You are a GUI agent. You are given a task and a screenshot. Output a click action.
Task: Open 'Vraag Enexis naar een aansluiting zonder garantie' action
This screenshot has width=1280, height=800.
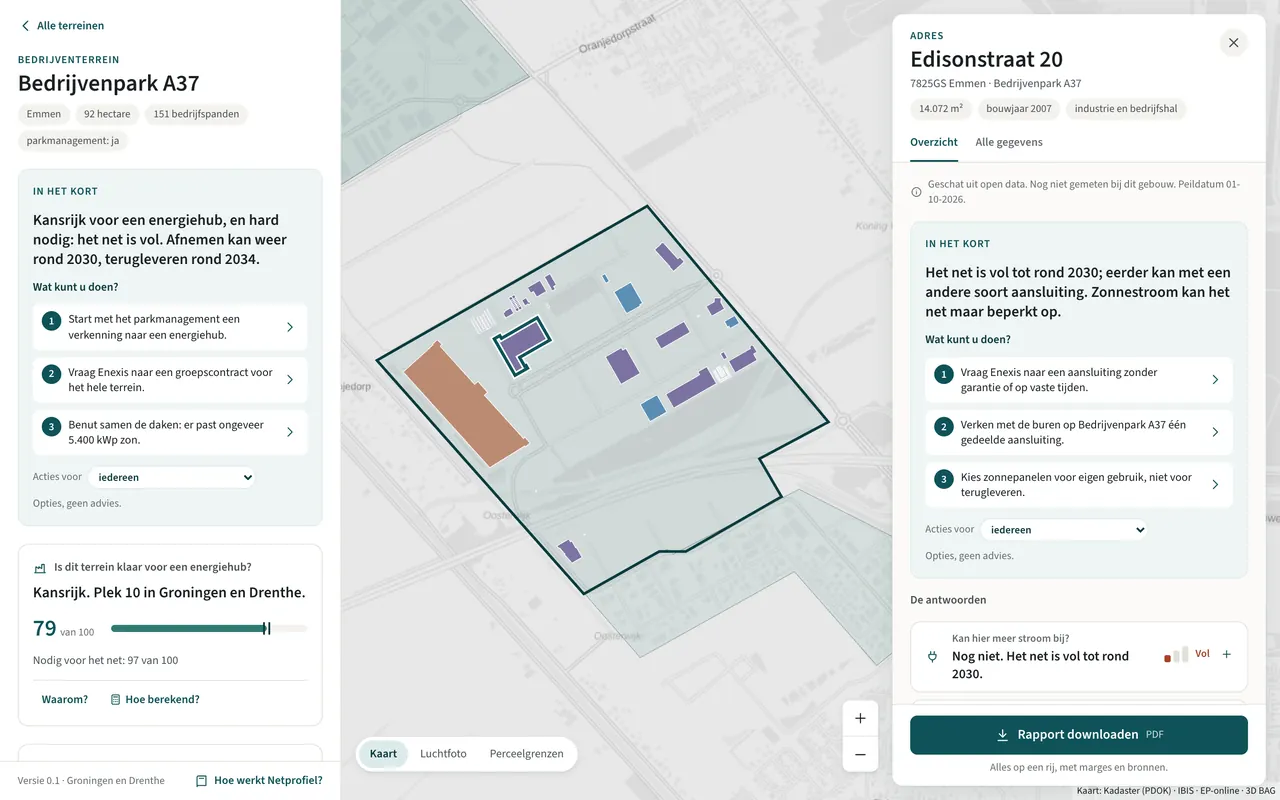[1079, 380]
